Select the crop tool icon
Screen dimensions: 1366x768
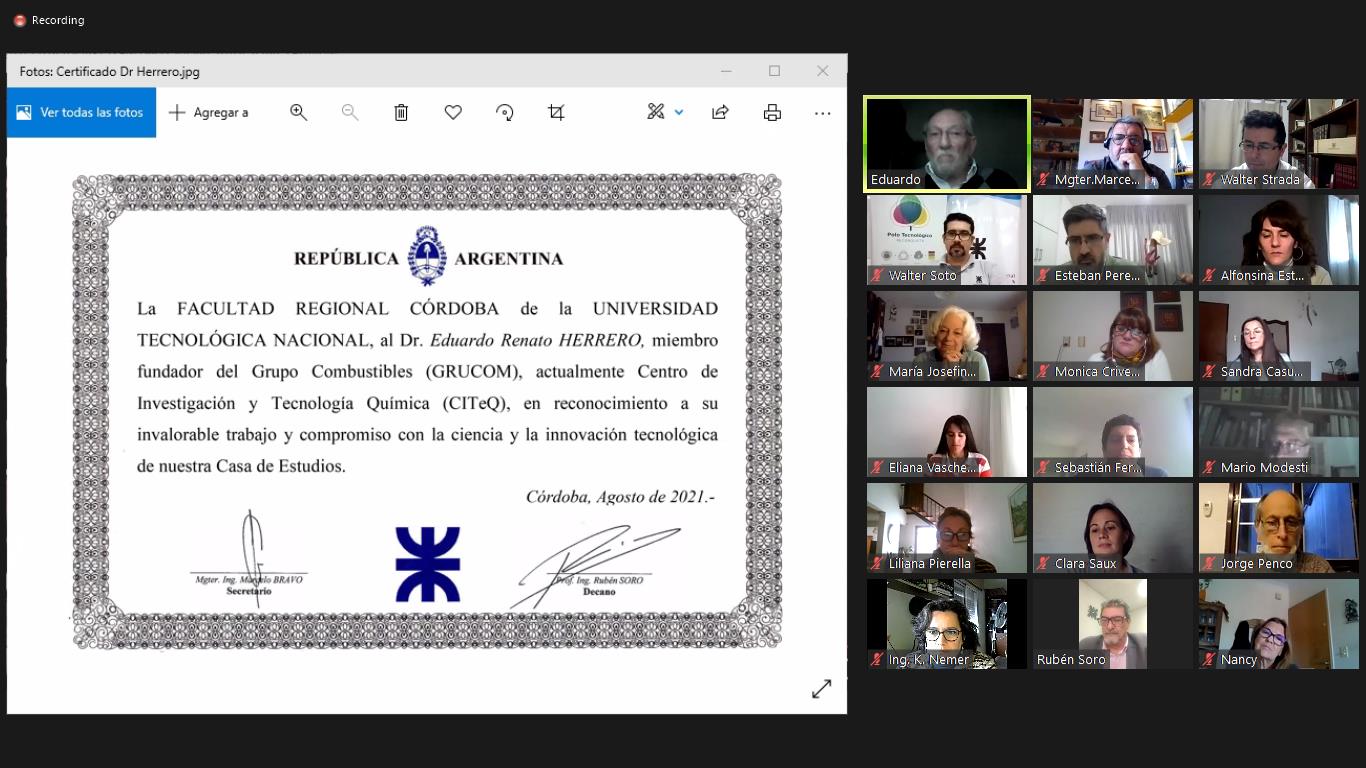pos(556,113)
